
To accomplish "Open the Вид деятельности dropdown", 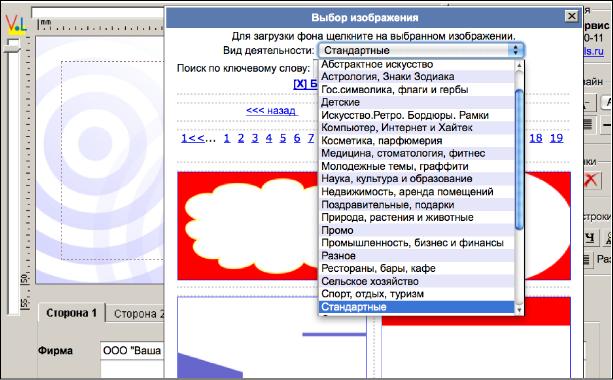I will point(421,50).
